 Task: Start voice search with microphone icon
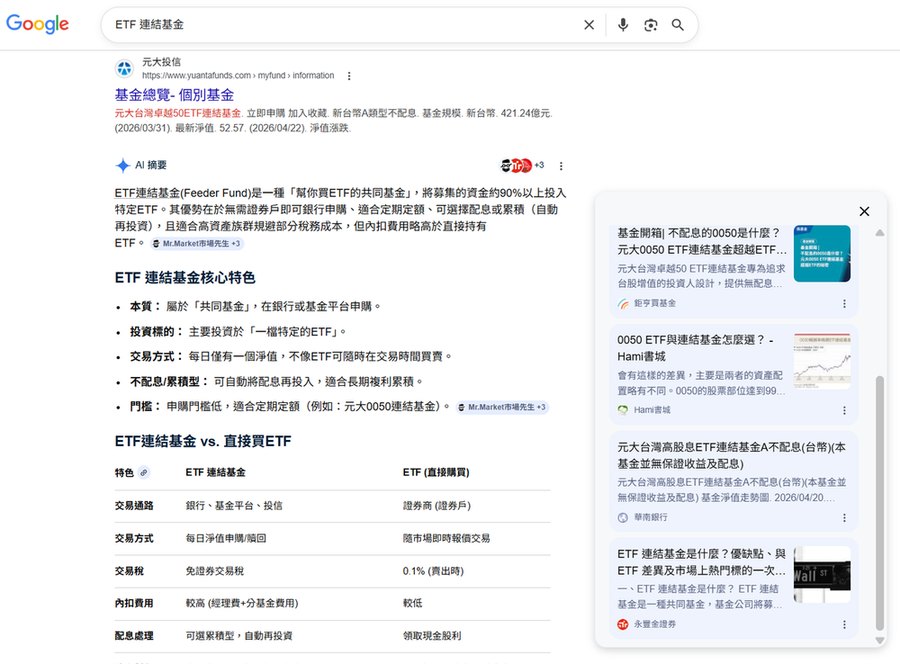tap(623, 25)
